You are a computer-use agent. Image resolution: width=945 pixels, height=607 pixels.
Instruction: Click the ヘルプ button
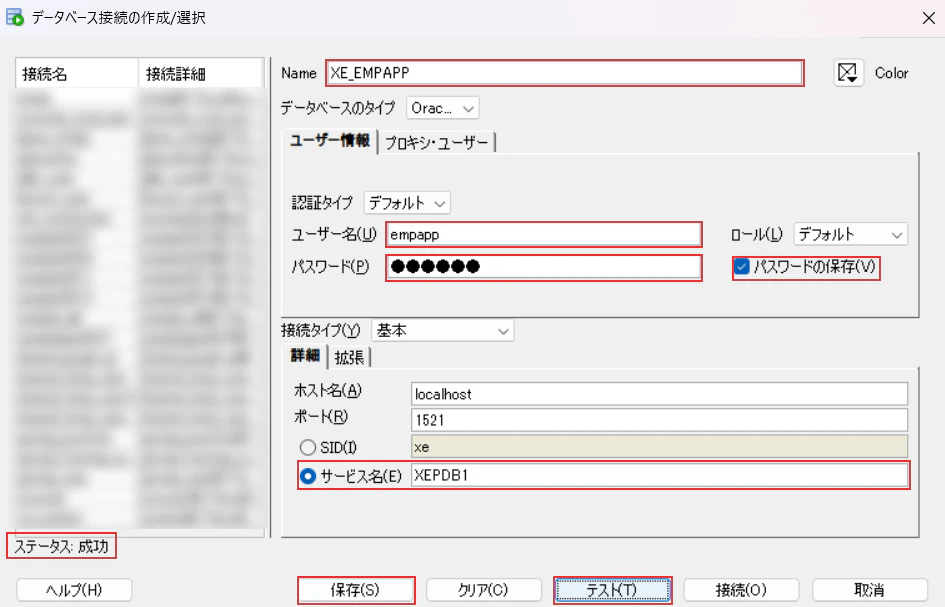[74, 590]
